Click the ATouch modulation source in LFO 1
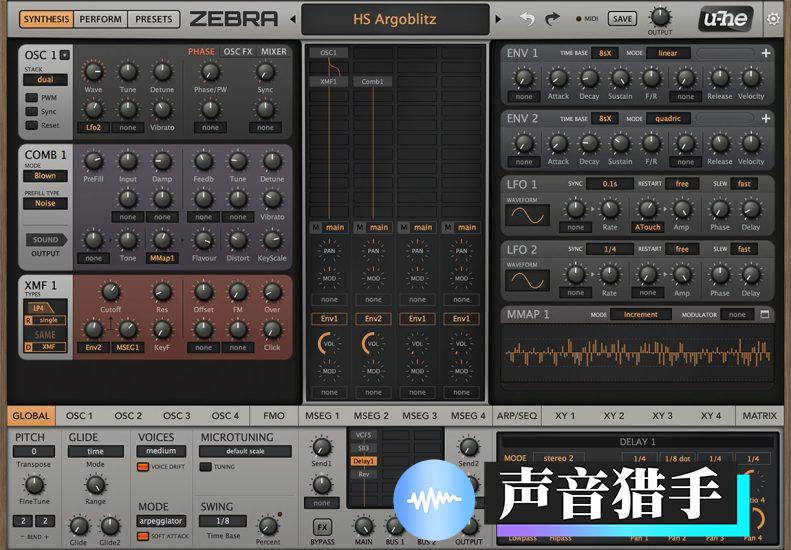Image resolution: width=791 pixels, height=550 pixels. [x=647, y=228]
